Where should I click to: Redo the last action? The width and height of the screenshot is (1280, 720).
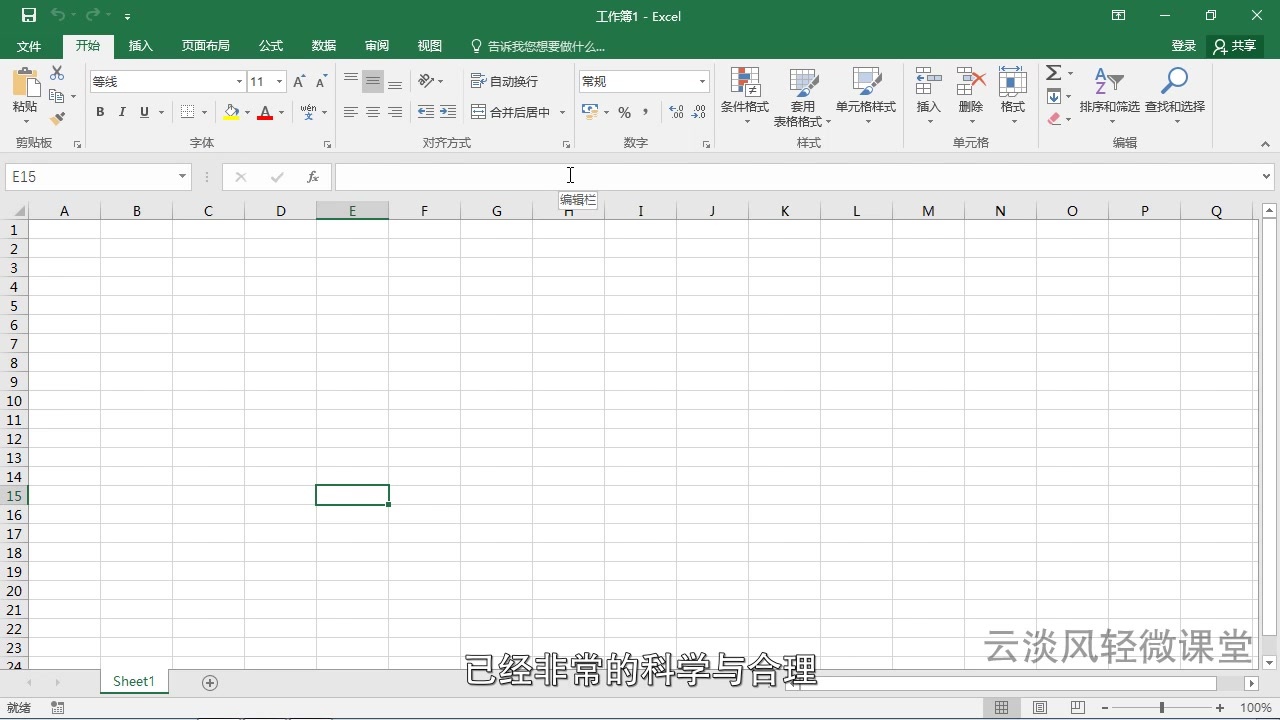pyautogui.click(x=93, y=16)
